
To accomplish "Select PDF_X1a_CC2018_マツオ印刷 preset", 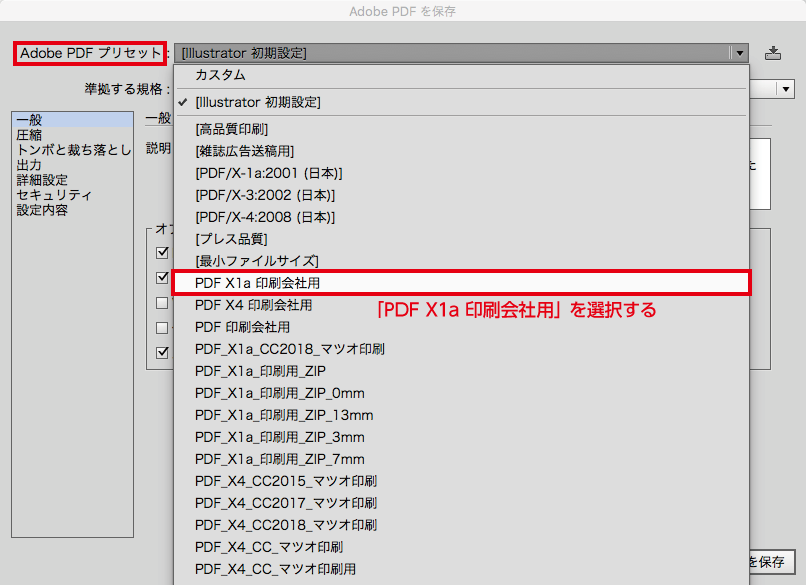I will pyautogui.click(x=461, y=350).
